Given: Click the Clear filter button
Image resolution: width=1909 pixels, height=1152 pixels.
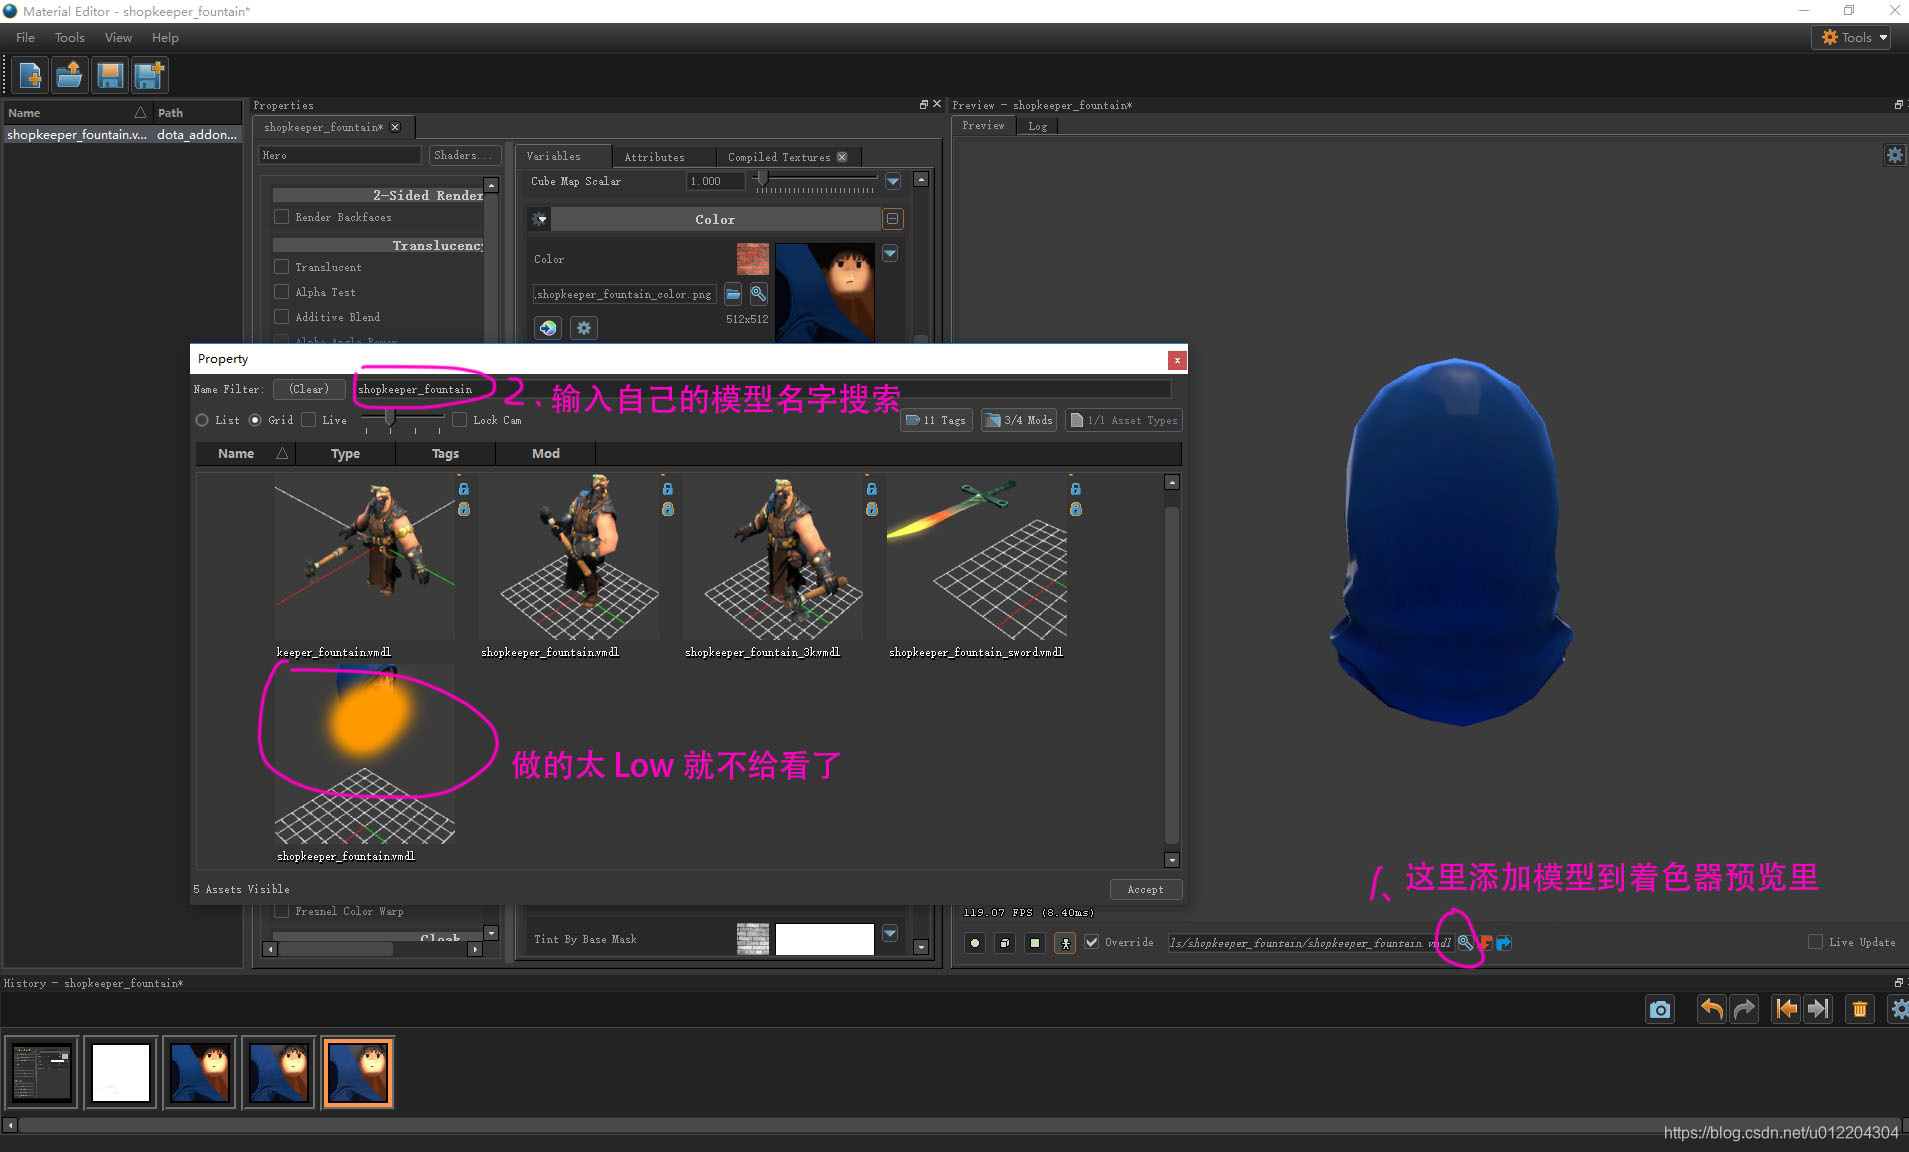Looking at the screenshot, I should (x=309, y=389).
